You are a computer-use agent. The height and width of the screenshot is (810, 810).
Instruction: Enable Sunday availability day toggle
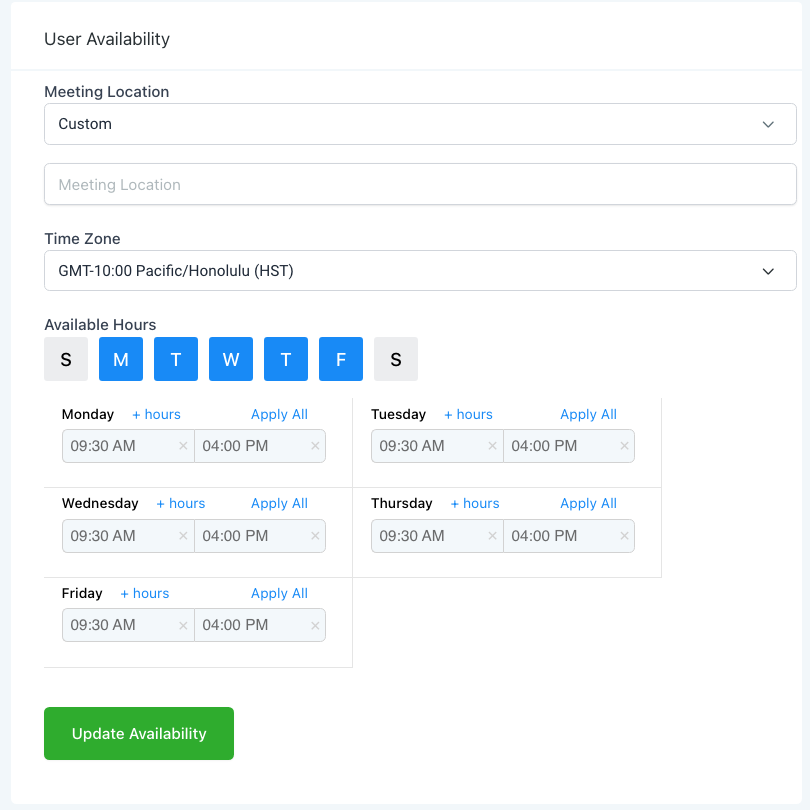pyautogui.click(x=66, y=359)
